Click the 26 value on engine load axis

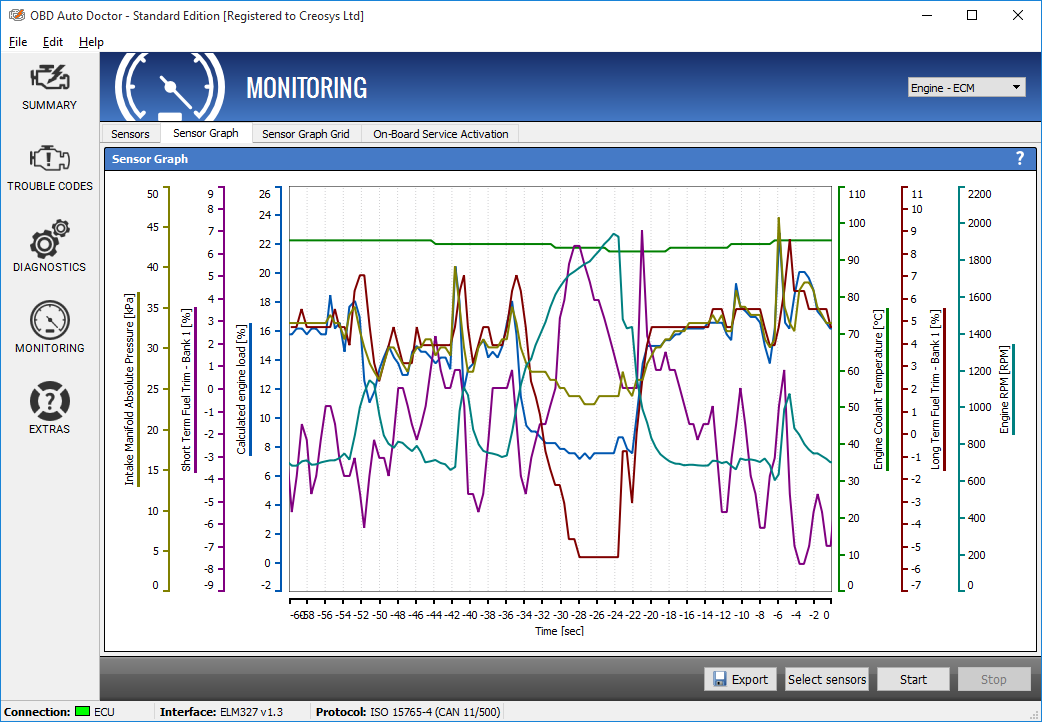[x=264, y=194]
